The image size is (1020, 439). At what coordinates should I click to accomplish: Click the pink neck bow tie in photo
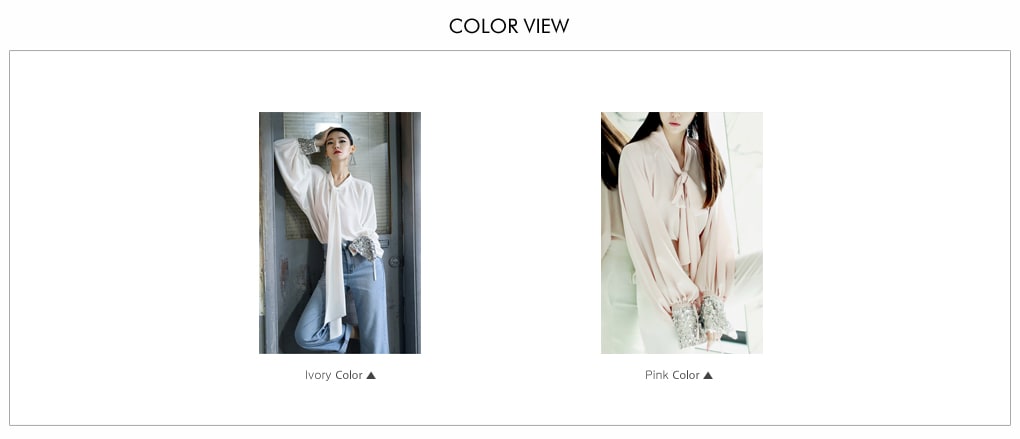pyautogui.click(x=682, y=189)
